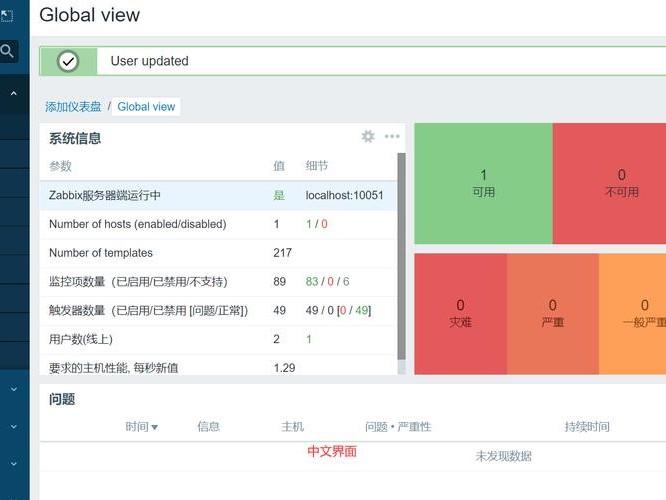Click localhost:10051 detail value
This screenshot has width=666, height=500.
344,195
